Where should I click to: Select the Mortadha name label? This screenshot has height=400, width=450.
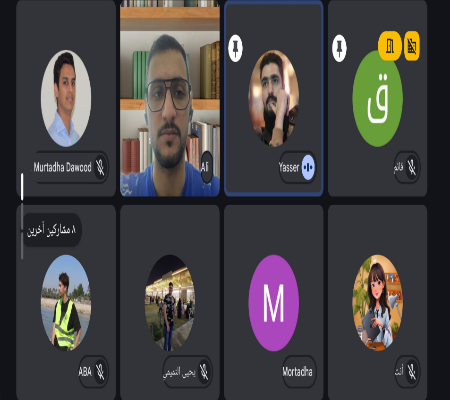coord(298,371)
